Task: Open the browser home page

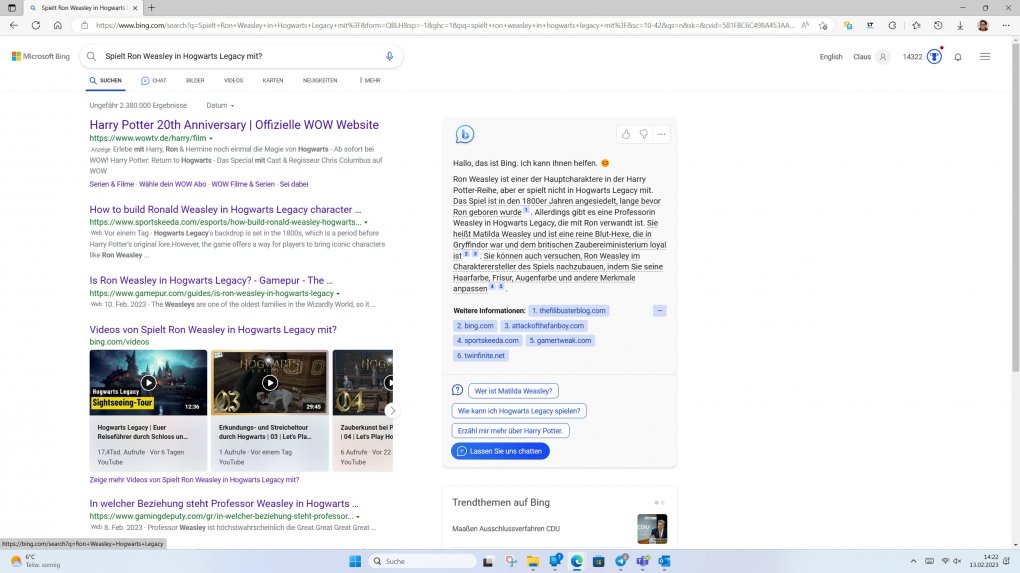Action: (58, 25)
